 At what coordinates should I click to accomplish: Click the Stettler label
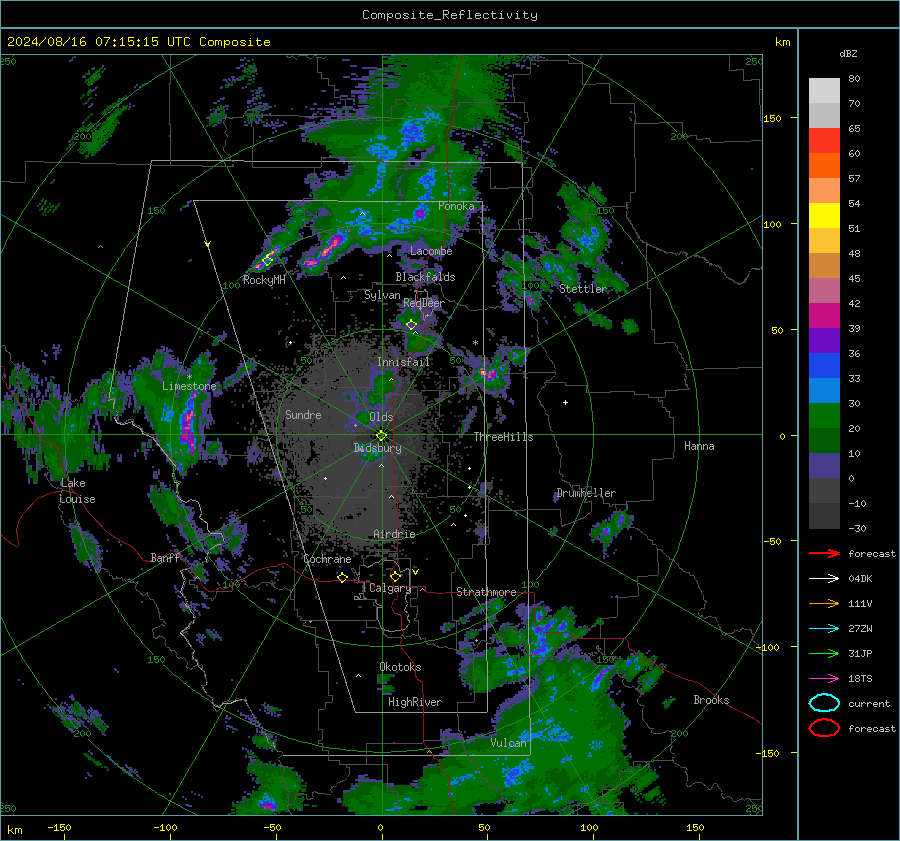(583, 289)
